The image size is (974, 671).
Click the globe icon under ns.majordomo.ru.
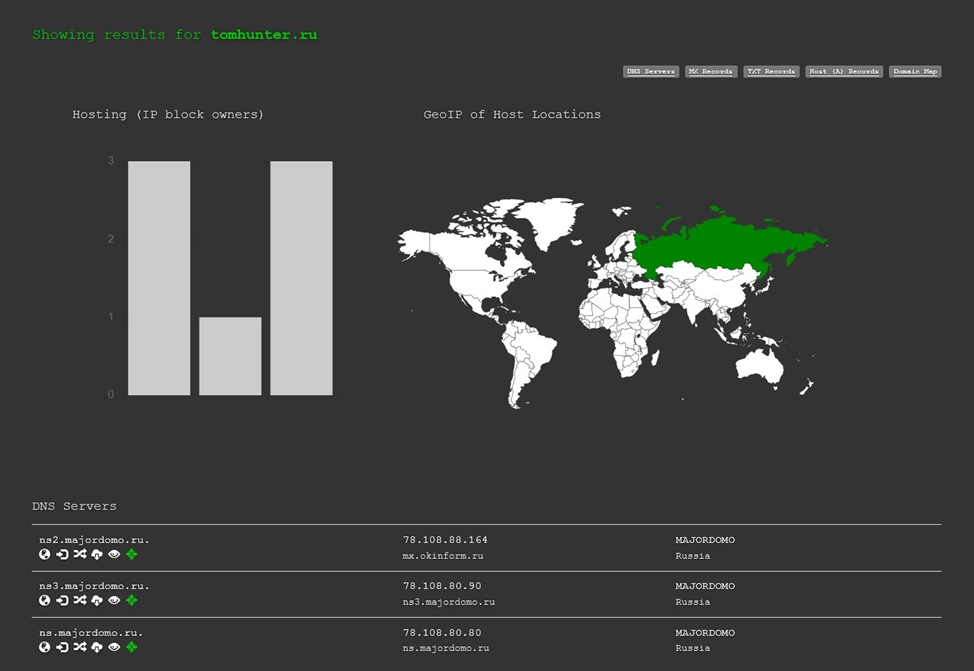coord(45,647)
